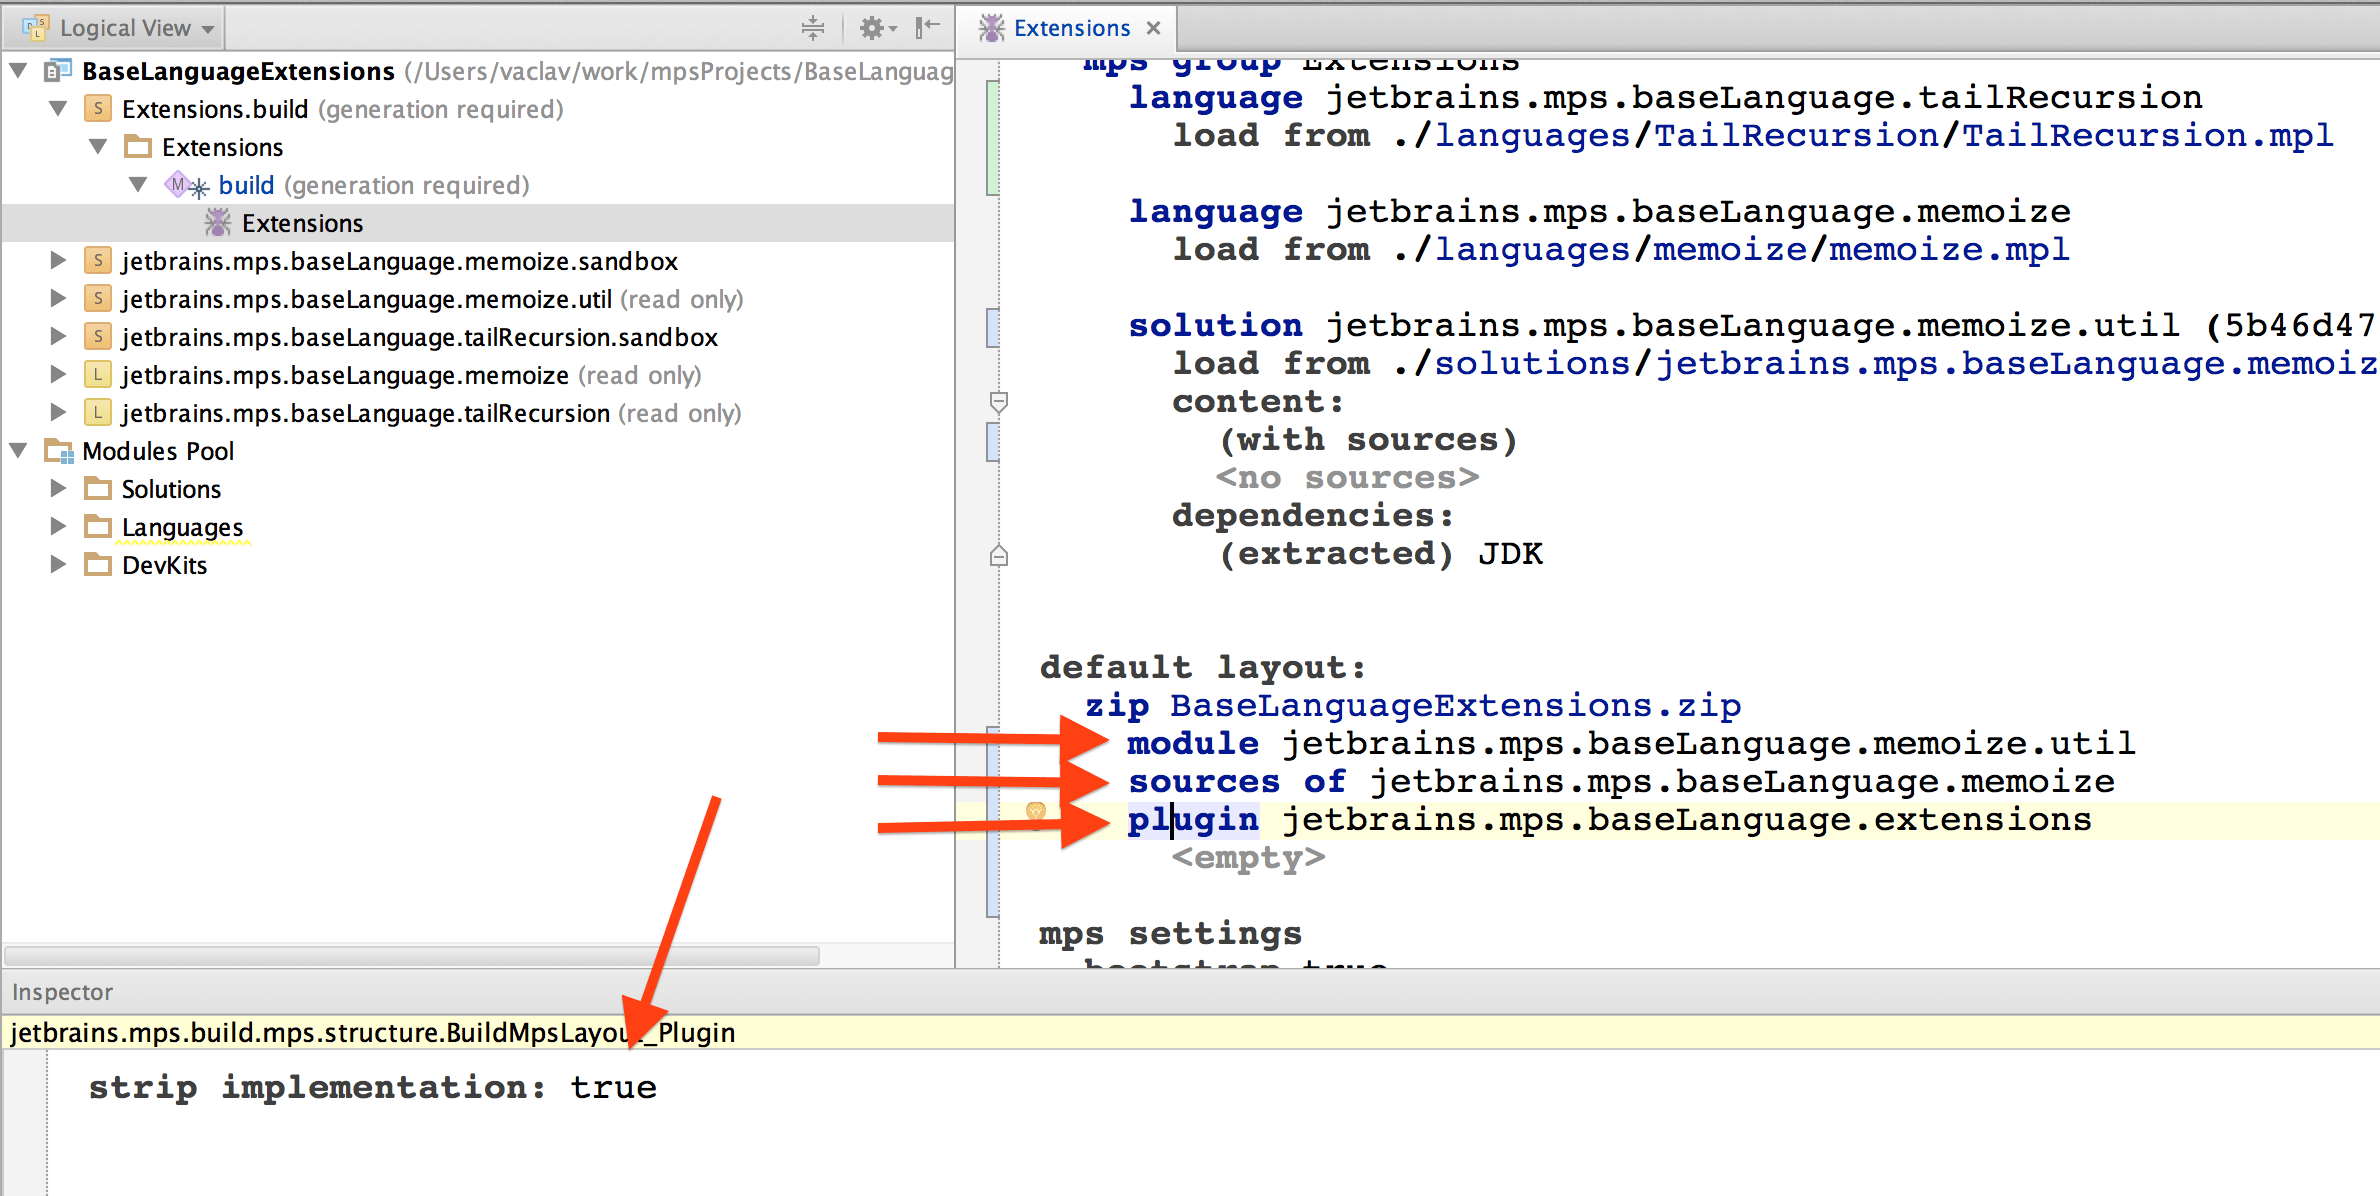Toggle fold marker next to content line

(998, 402)
